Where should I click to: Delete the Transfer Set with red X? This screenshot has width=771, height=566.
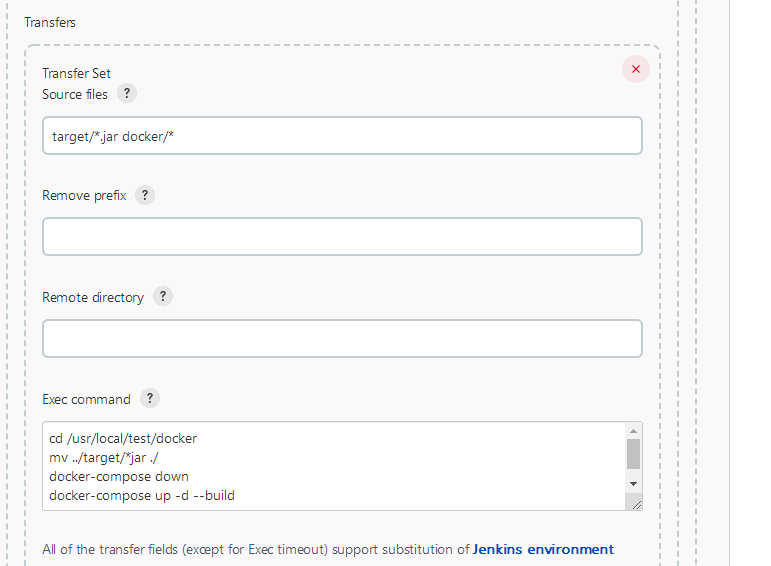[x=636, y=69]
